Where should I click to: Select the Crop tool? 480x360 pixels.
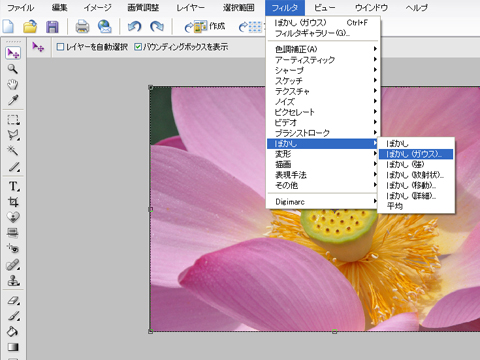[13, 202]
